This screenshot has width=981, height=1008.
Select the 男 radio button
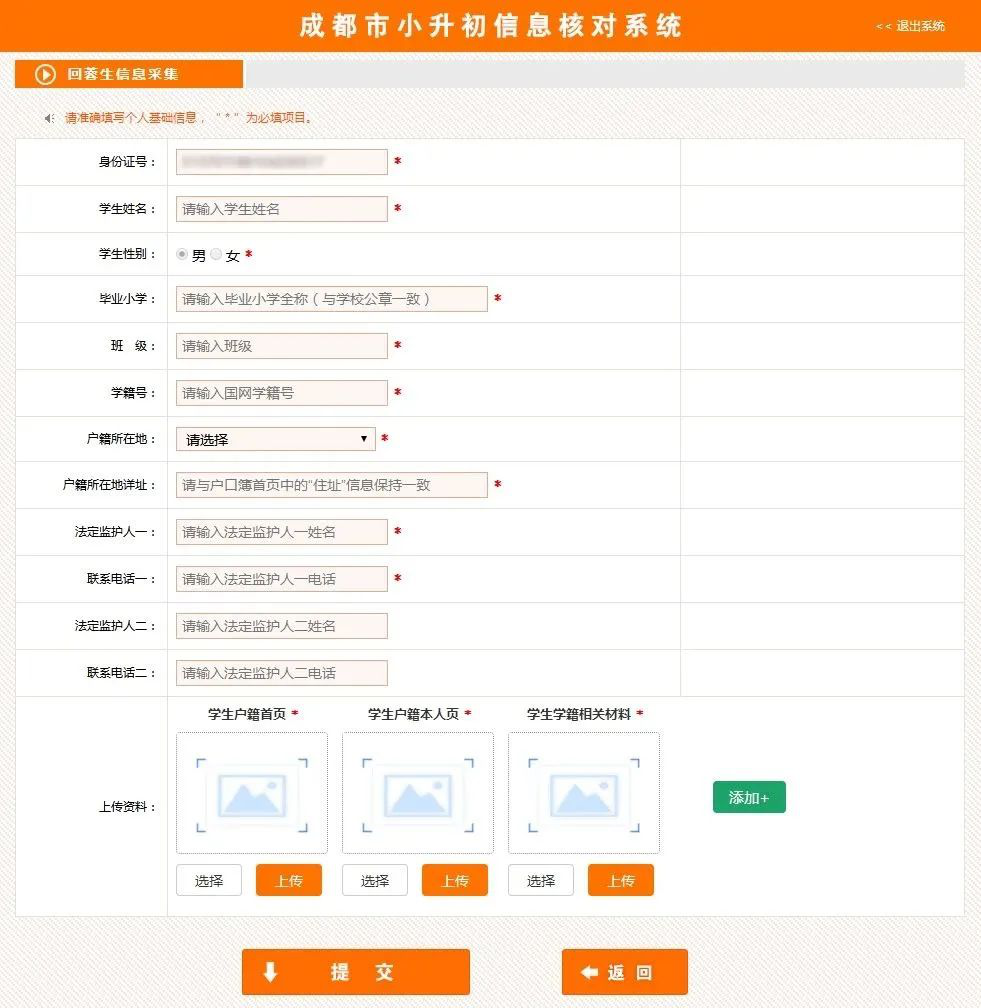[x=182, y=255]
